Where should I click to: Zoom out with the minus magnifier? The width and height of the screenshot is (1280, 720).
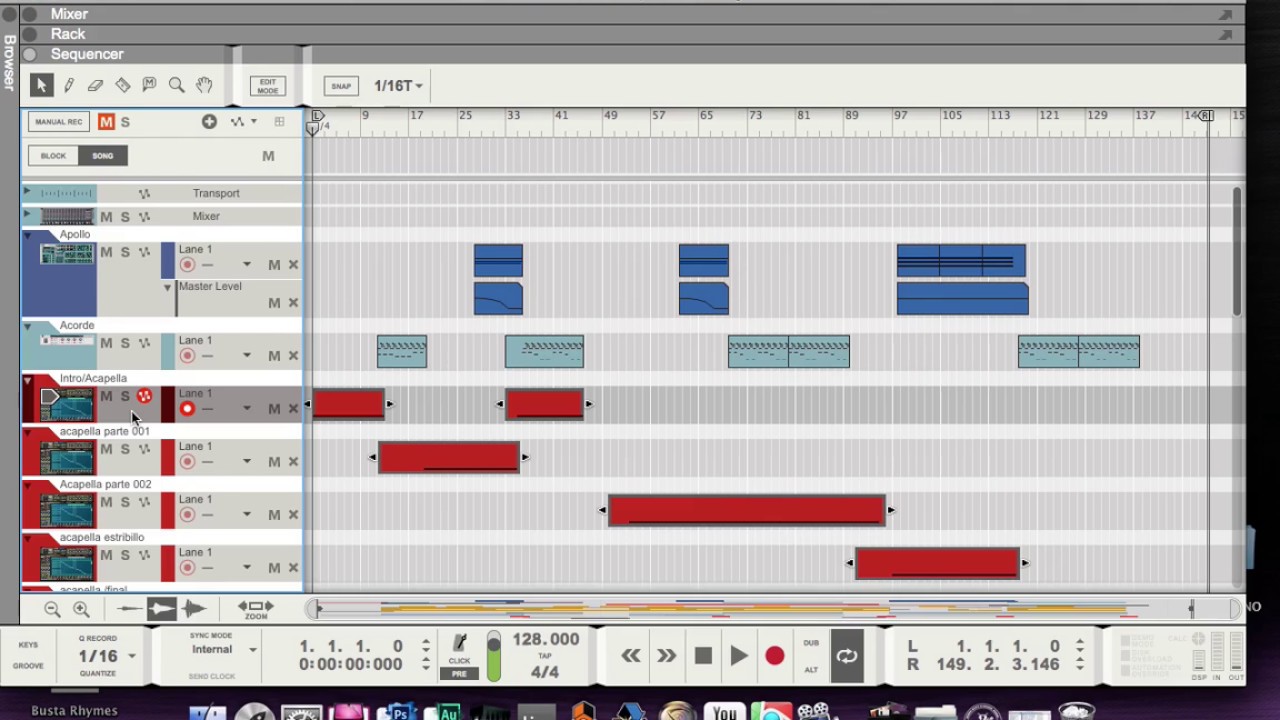[x=53, y=609]
